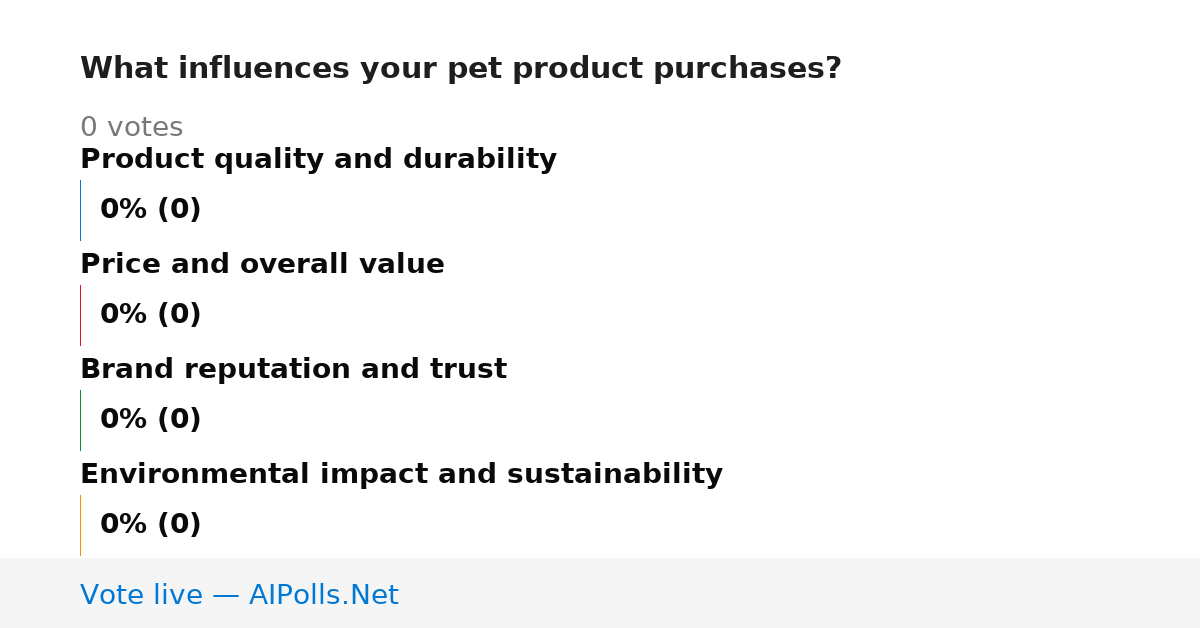
Task: Click the blue Product quality result bar
Action: pyautogui.click(x=80, y=210)
